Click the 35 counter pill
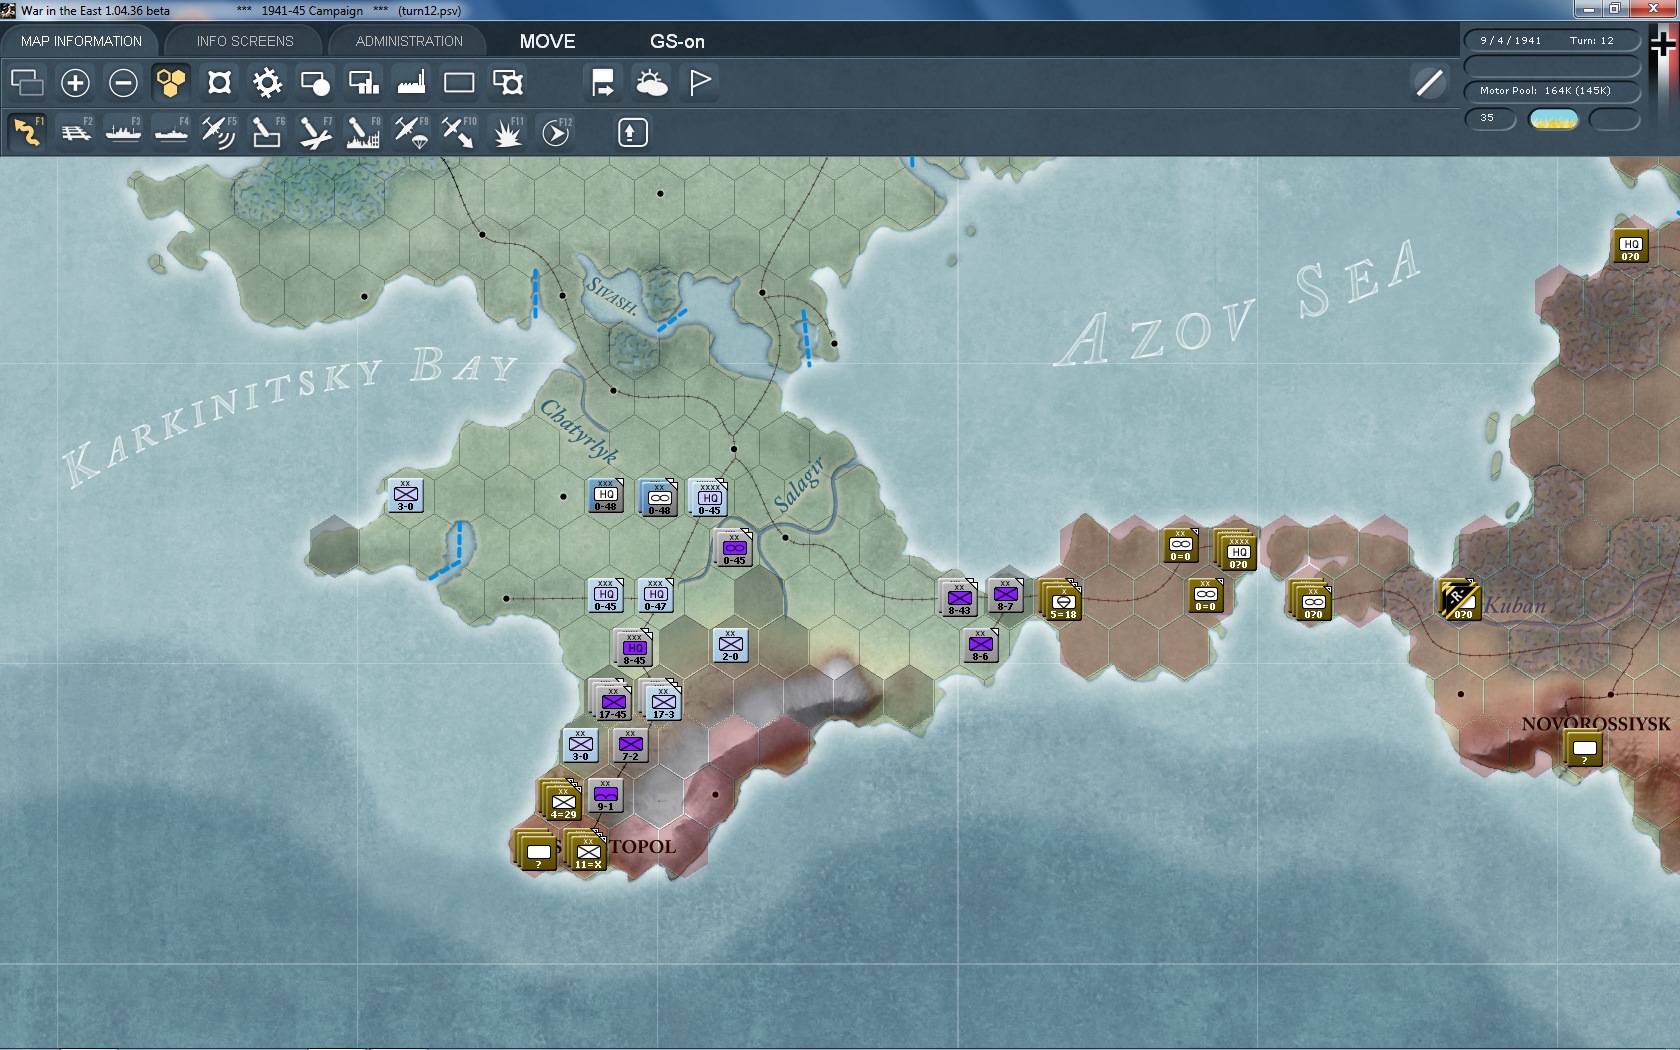1680x1050 pixels. [x=1489, y=119]
